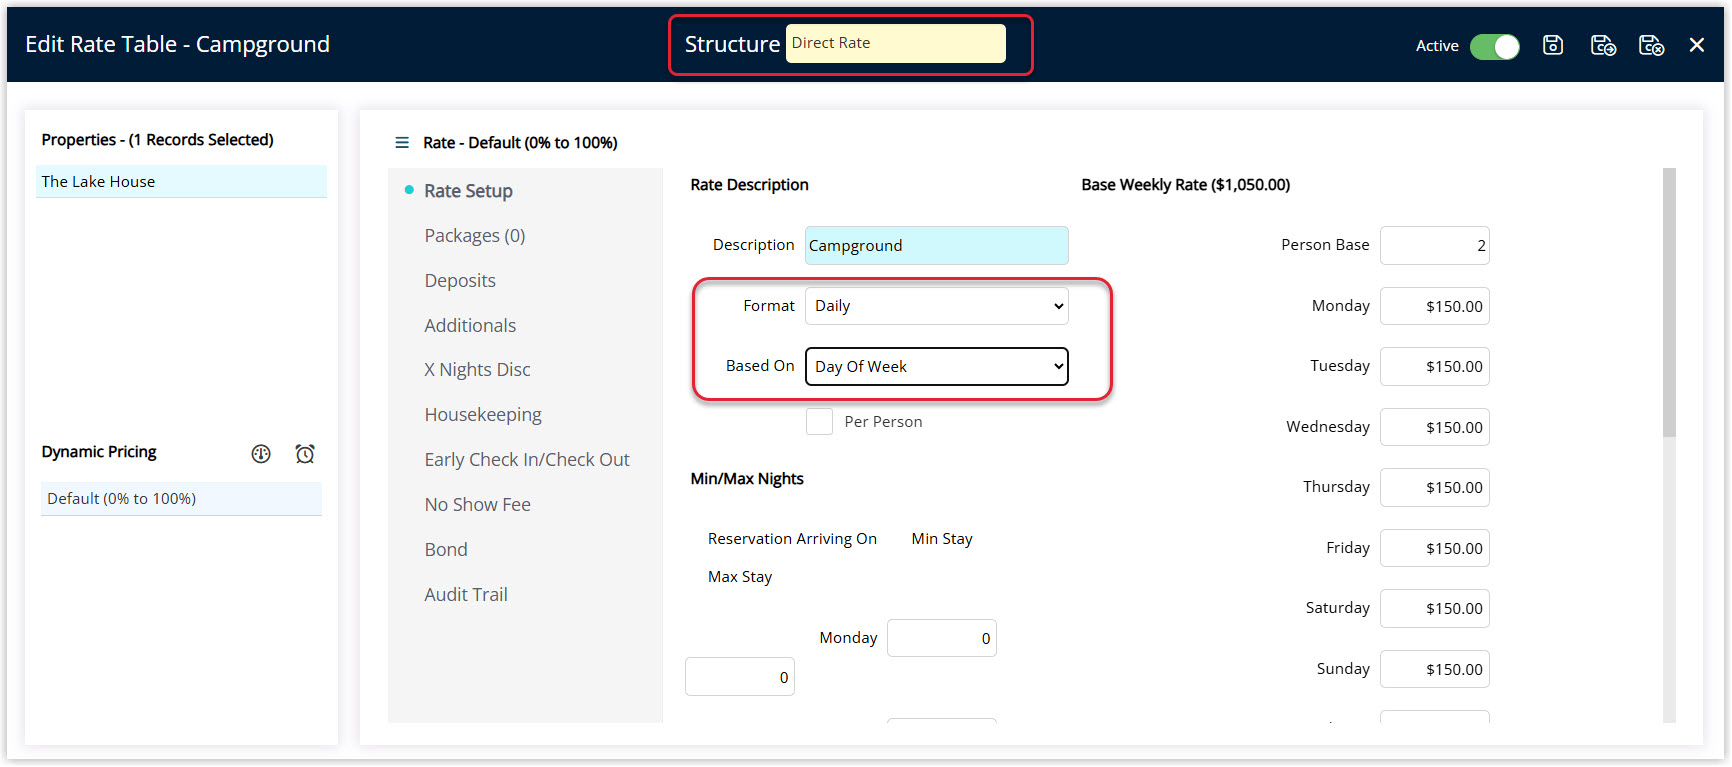
Task: Open the Housekeeping section
Action: (x=483, y=415)
